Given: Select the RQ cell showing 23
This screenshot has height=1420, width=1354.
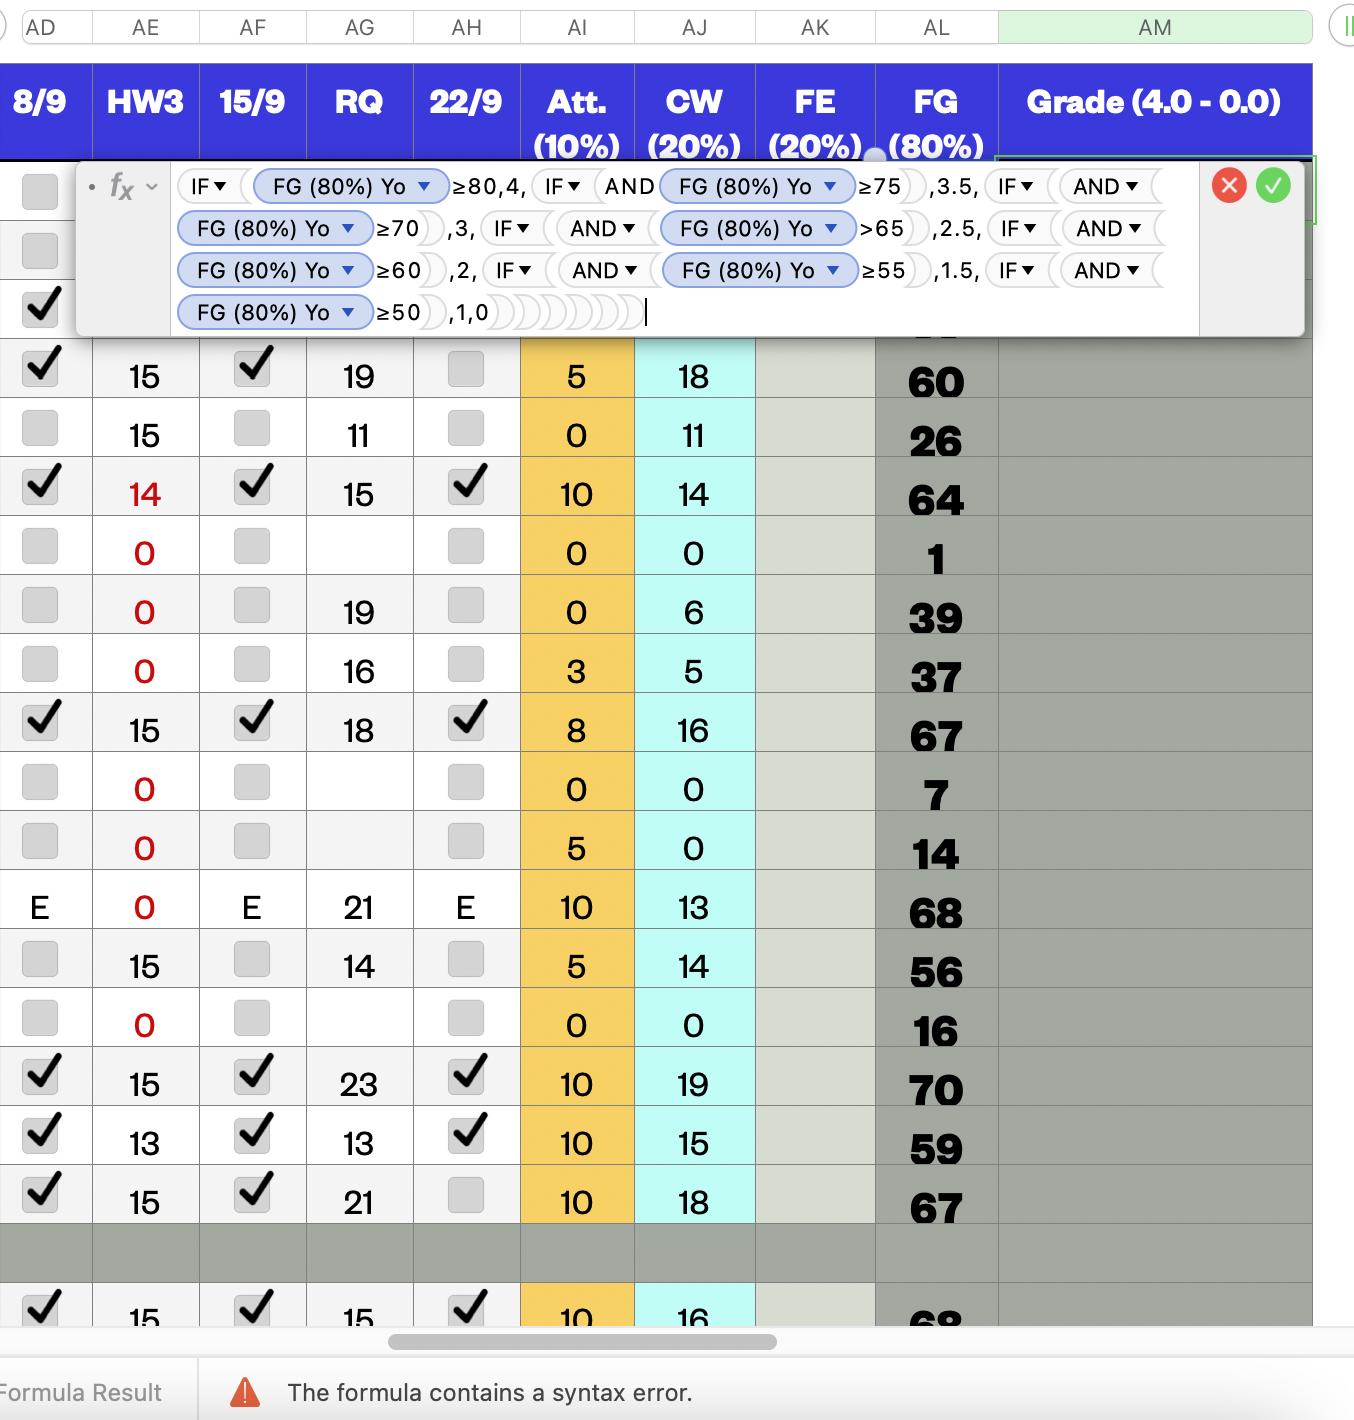Looking at the screenshot, I should pos(360,1077).
